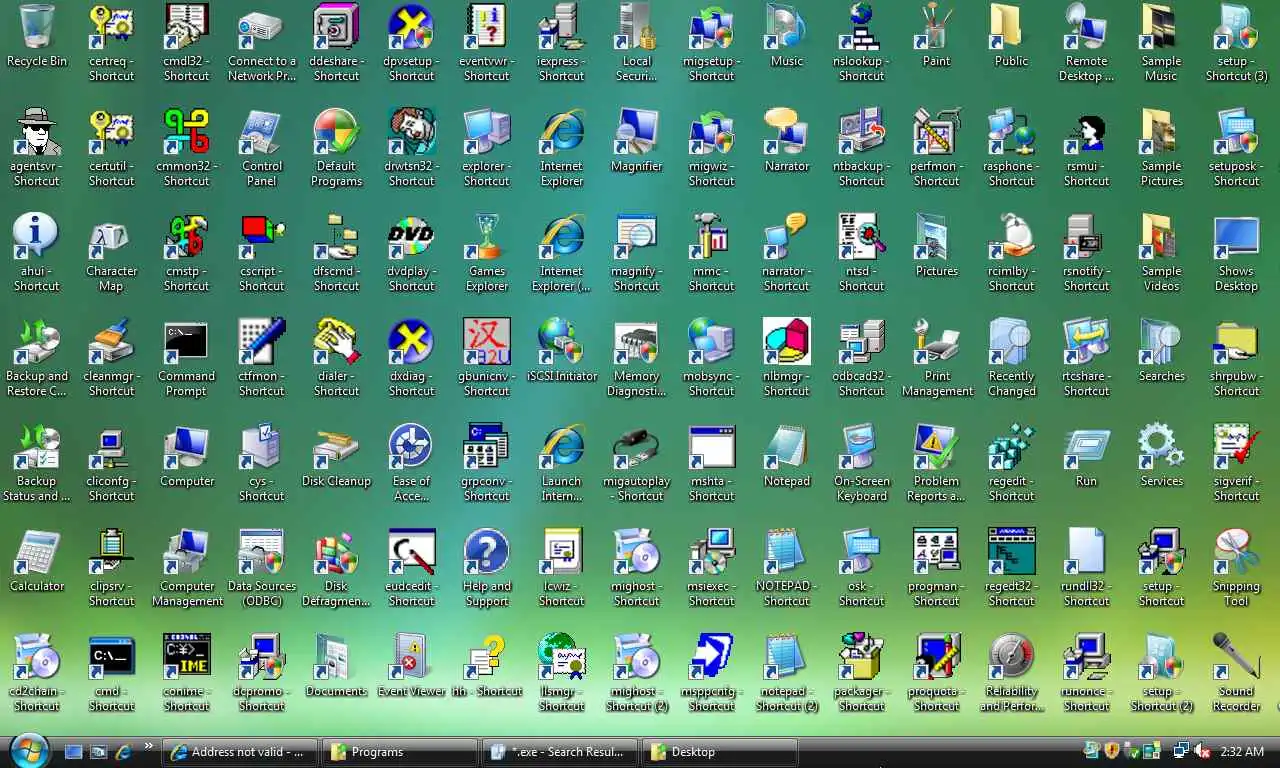The height and width of the screenshot is (768, 1280).
Task: Click the Local Security Policy icon
Action: pyautogui.click(x=636, y=44)
